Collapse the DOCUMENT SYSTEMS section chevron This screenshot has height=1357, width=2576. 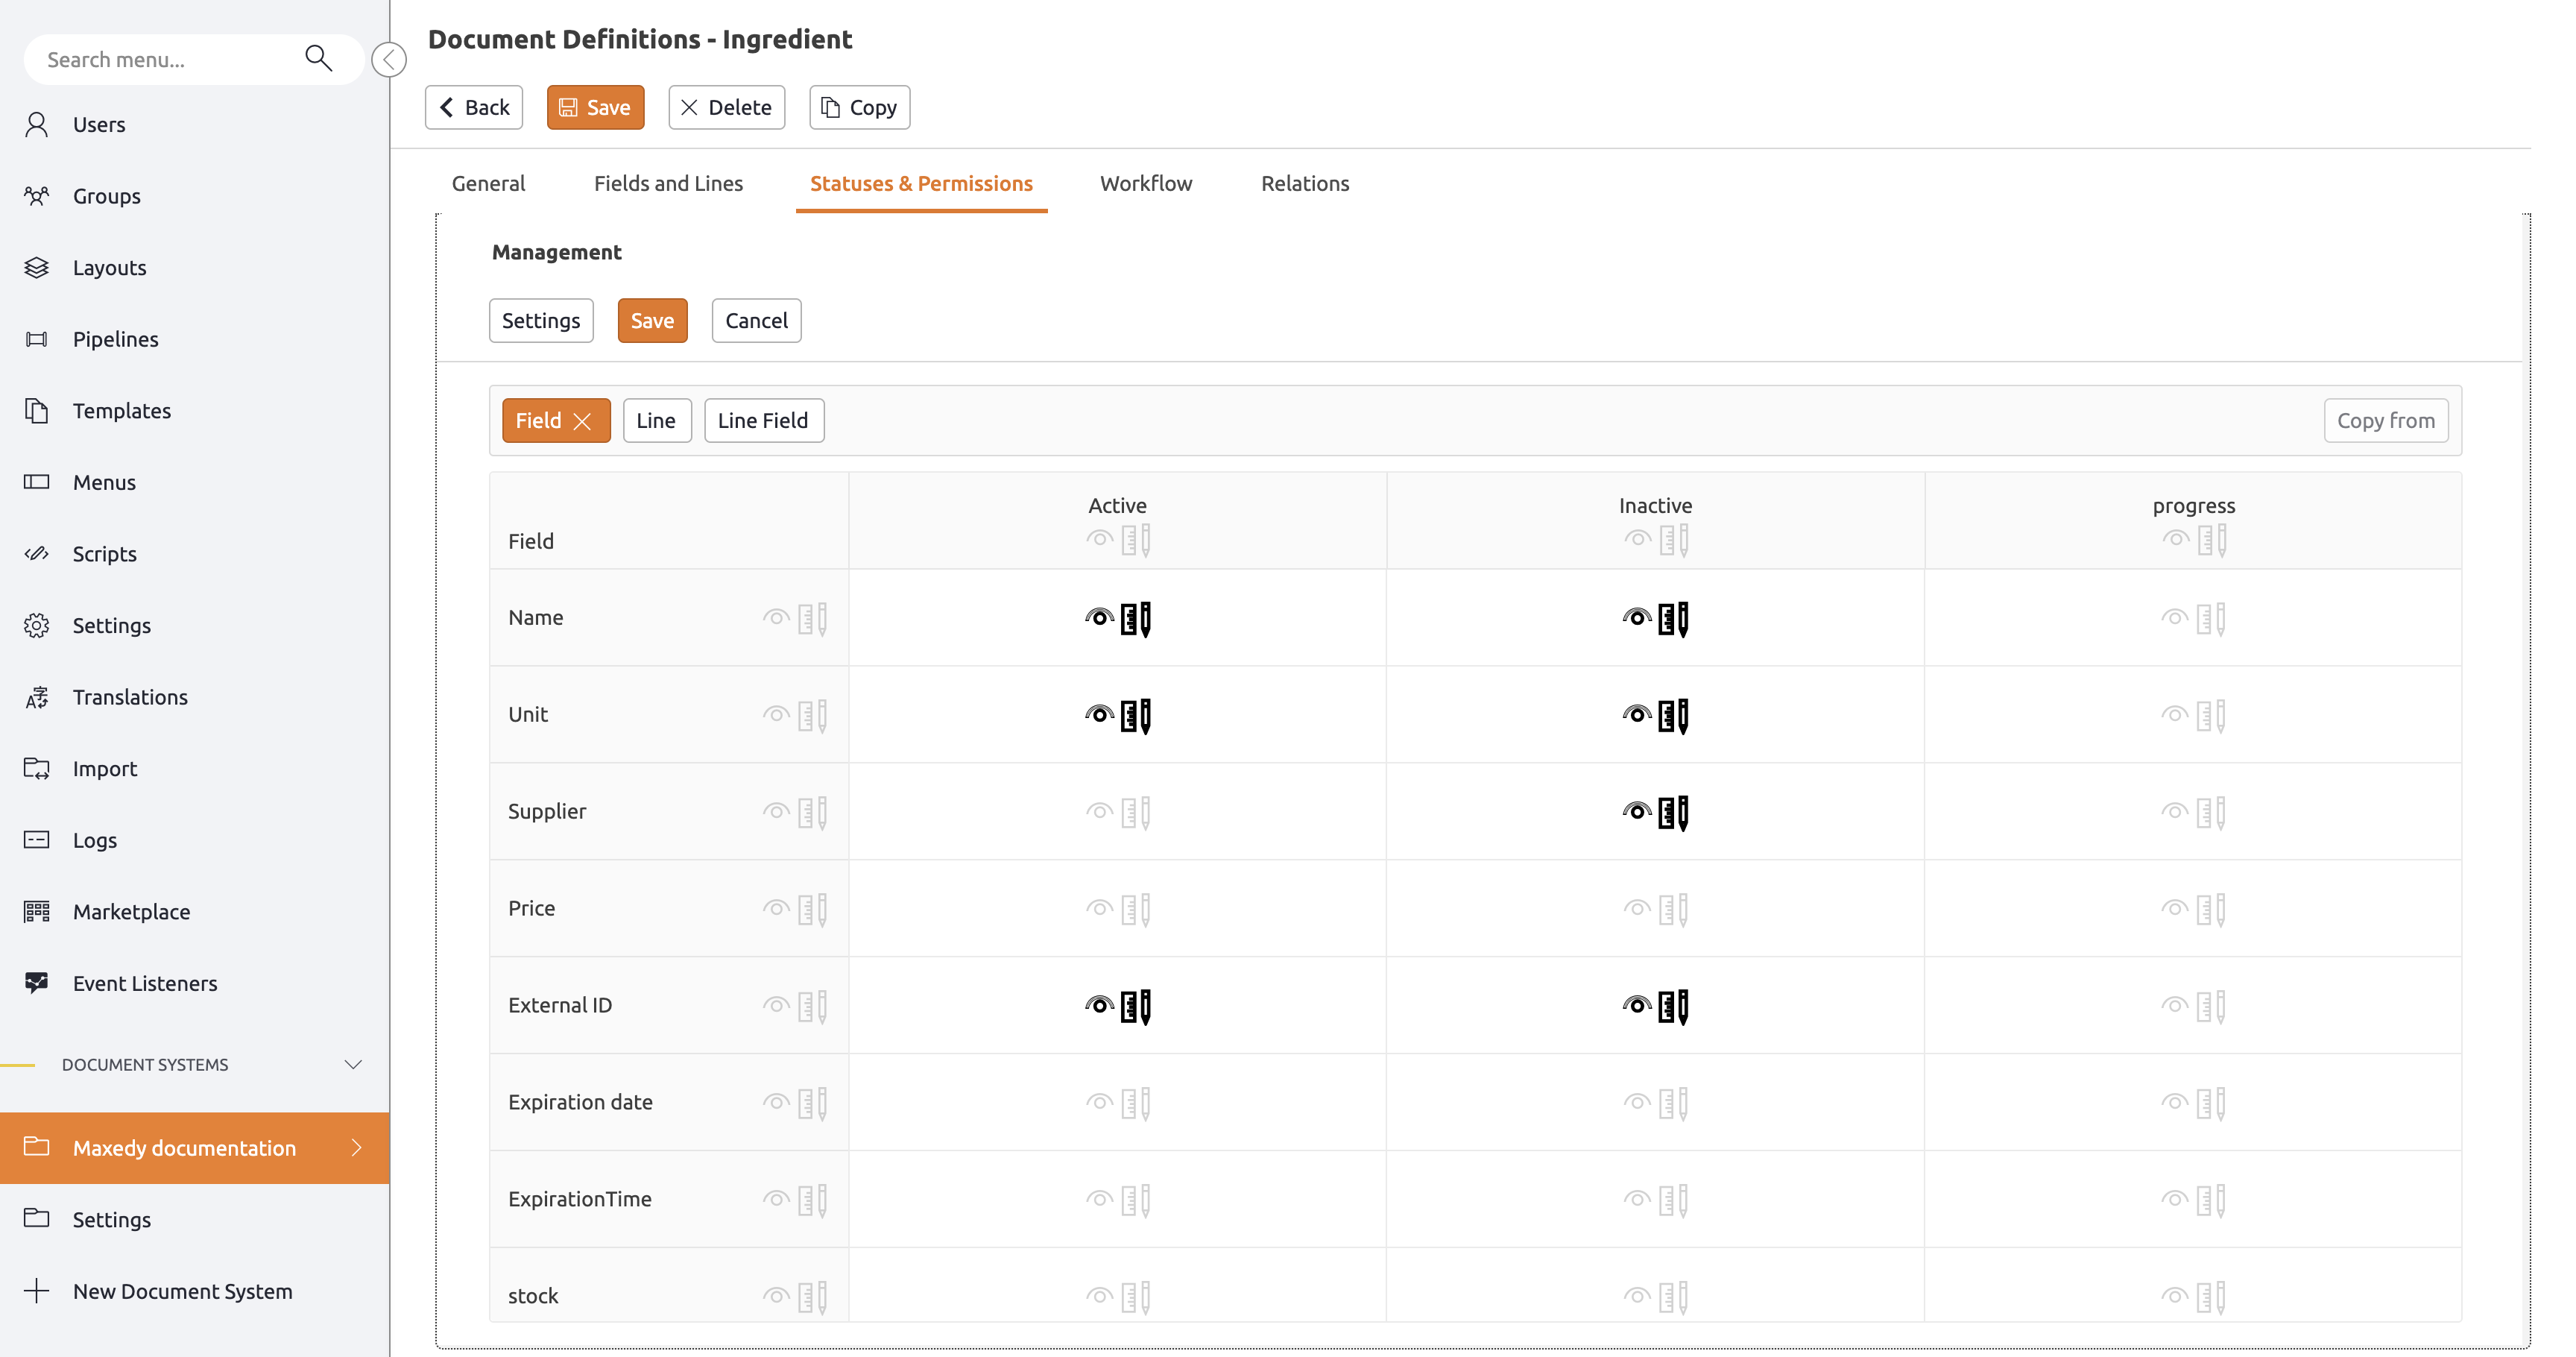(353, 1064)
